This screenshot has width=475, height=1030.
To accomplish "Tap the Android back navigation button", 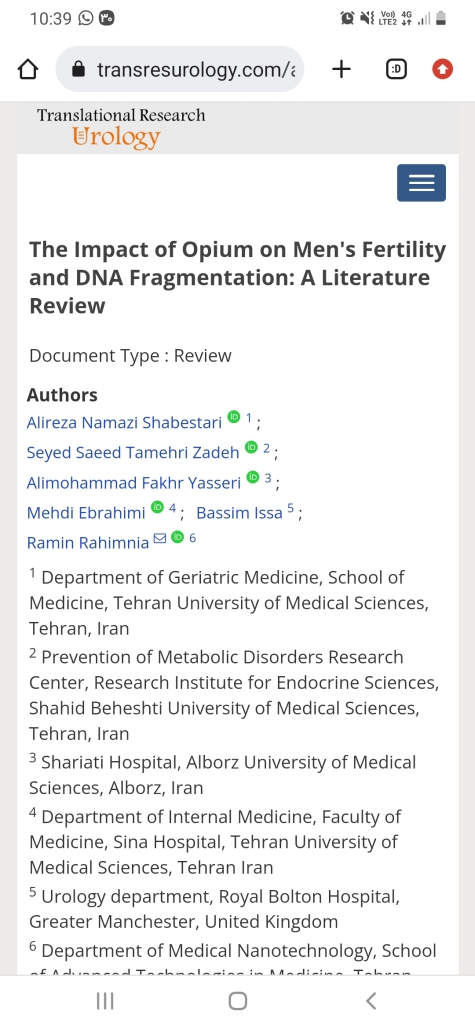I will pyautogui.click(x=371, y=1001).
